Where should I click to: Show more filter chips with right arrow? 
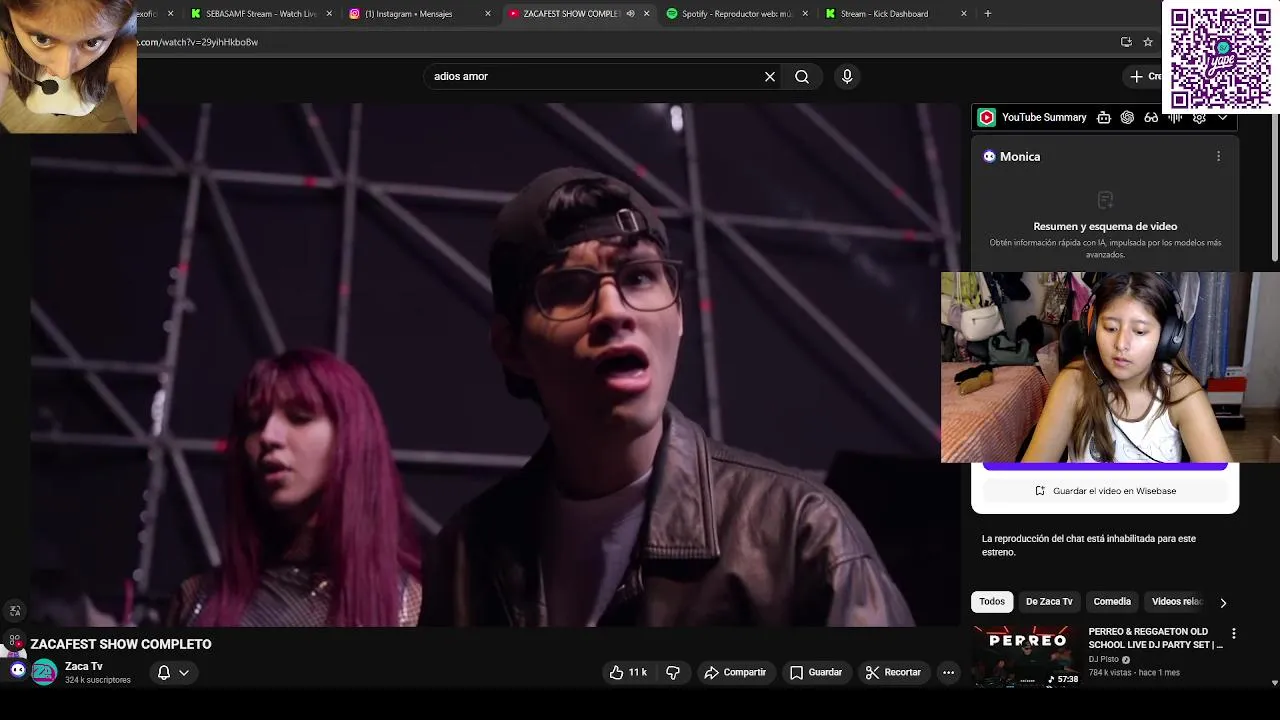click(1222, 602)
